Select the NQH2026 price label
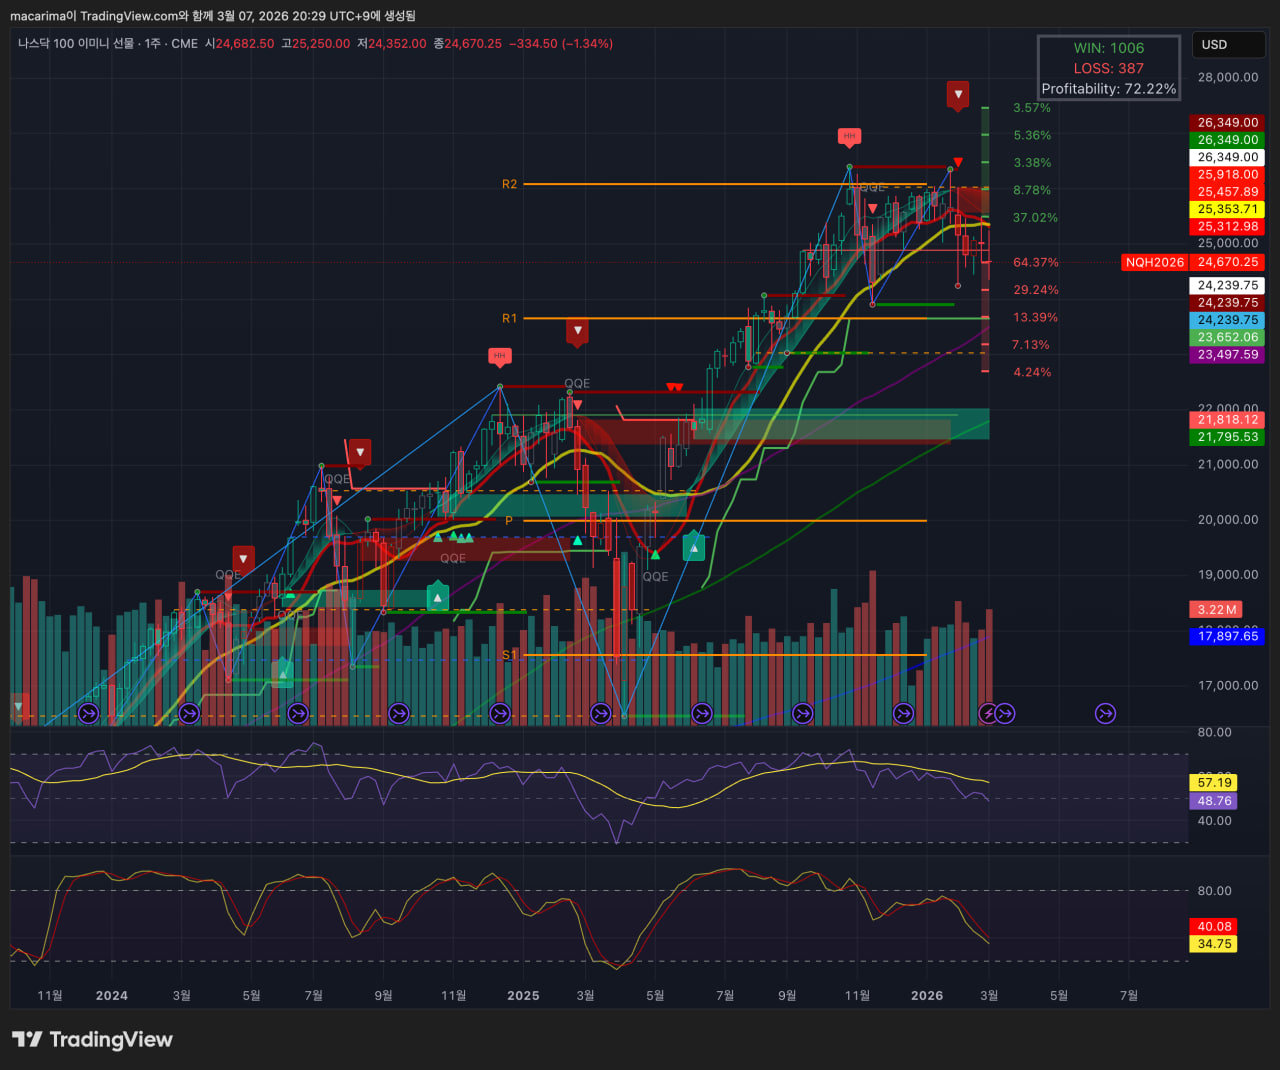1280x1070 pixels. point(1154,262)
